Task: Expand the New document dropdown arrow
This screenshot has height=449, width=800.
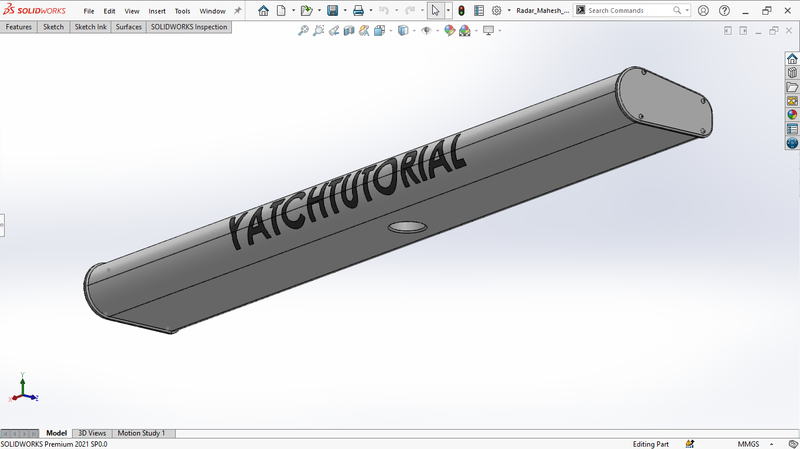Action: coord(293,10)
